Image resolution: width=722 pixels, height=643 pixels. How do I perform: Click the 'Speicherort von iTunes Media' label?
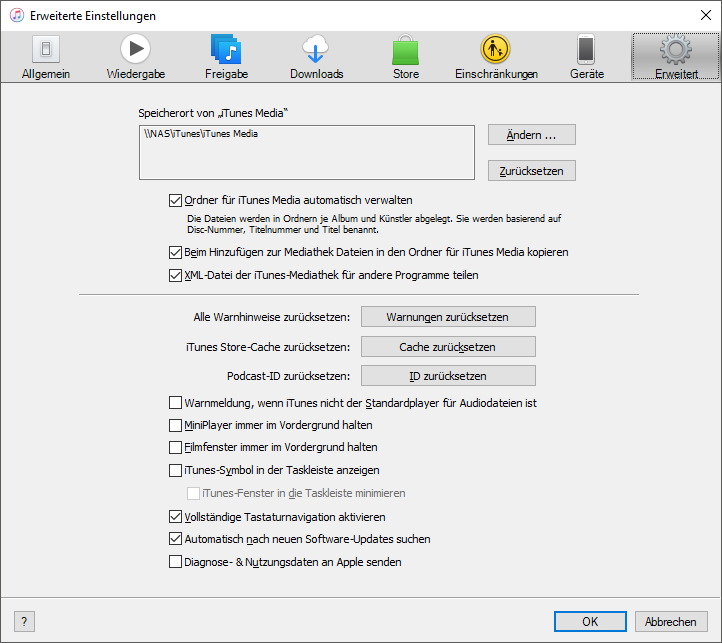pos(213,113)
